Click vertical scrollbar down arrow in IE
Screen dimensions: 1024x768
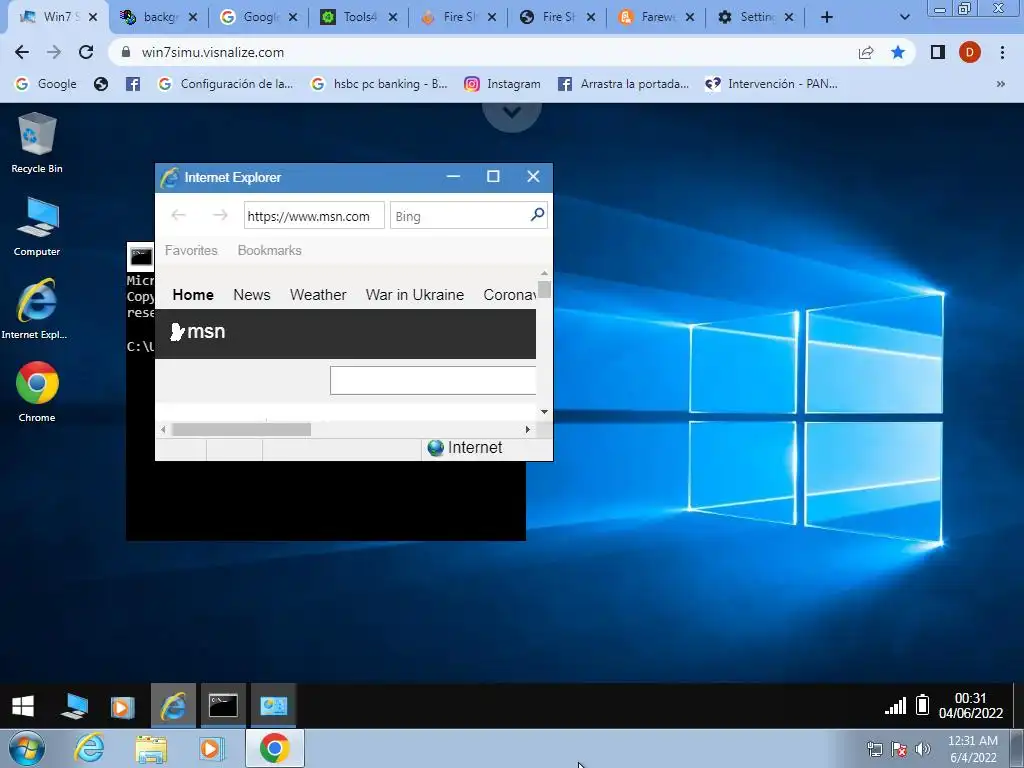544,412
